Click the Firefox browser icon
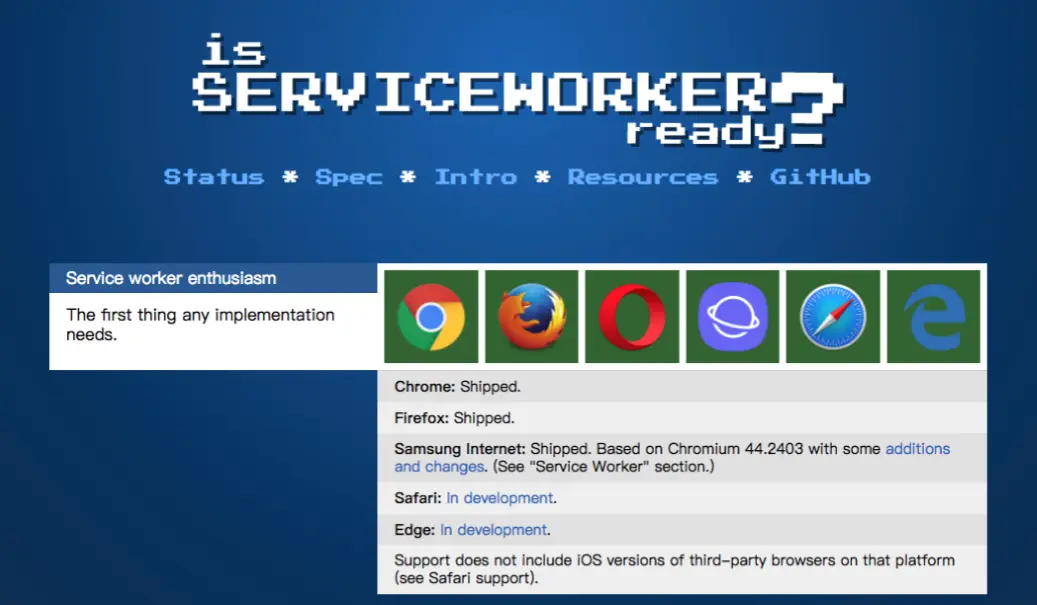Viewport: 1037px width, 605px height. (532, 317)
